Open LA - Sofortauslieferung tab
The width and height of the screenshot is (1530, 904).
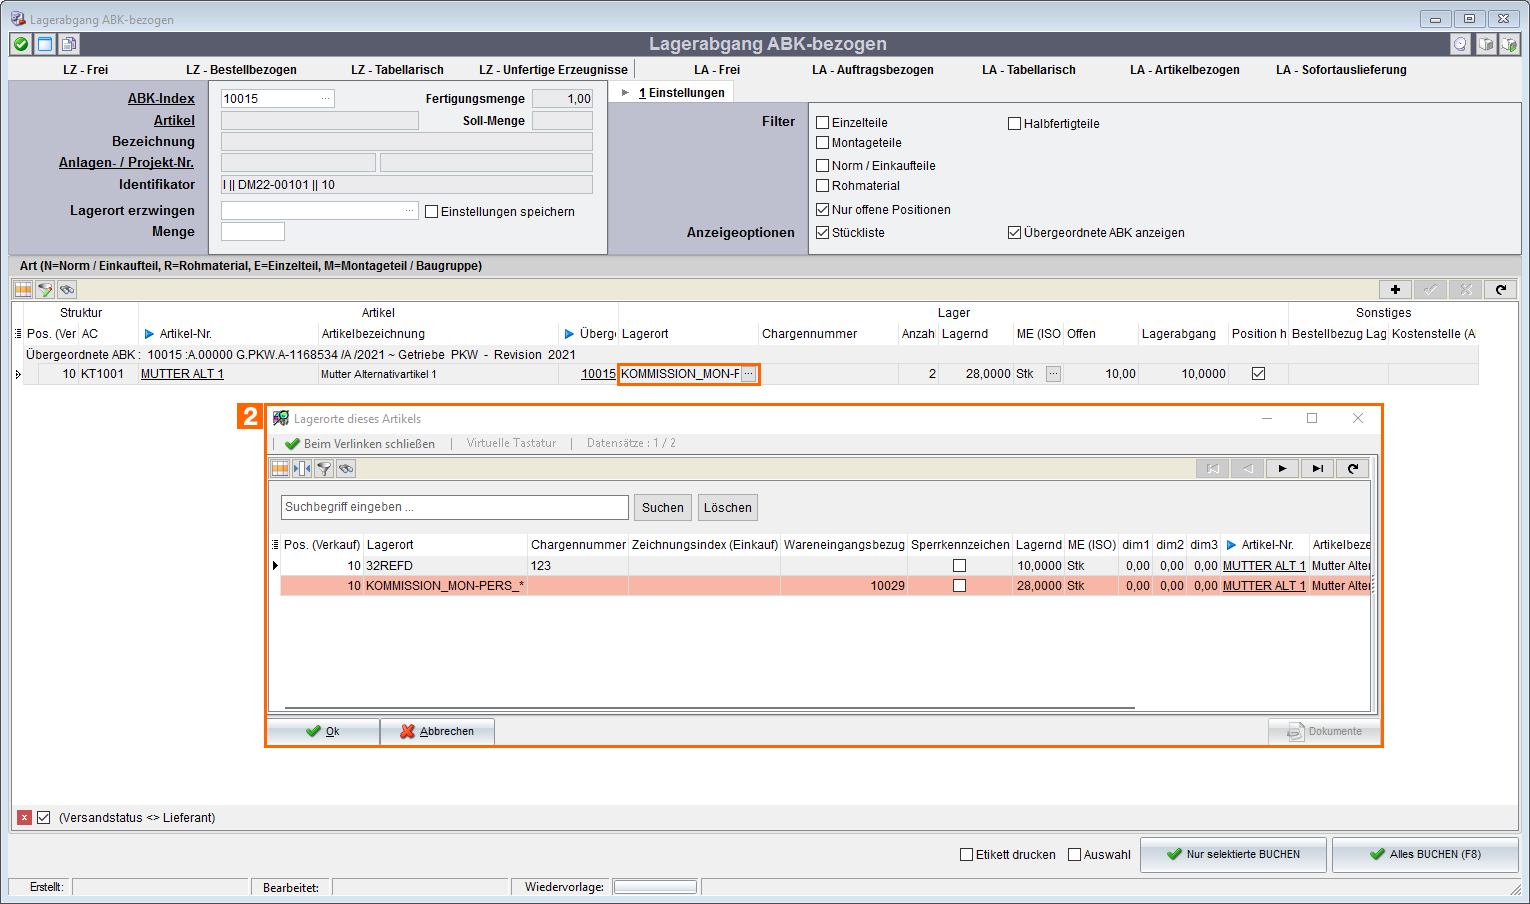tap(1341, 70)
